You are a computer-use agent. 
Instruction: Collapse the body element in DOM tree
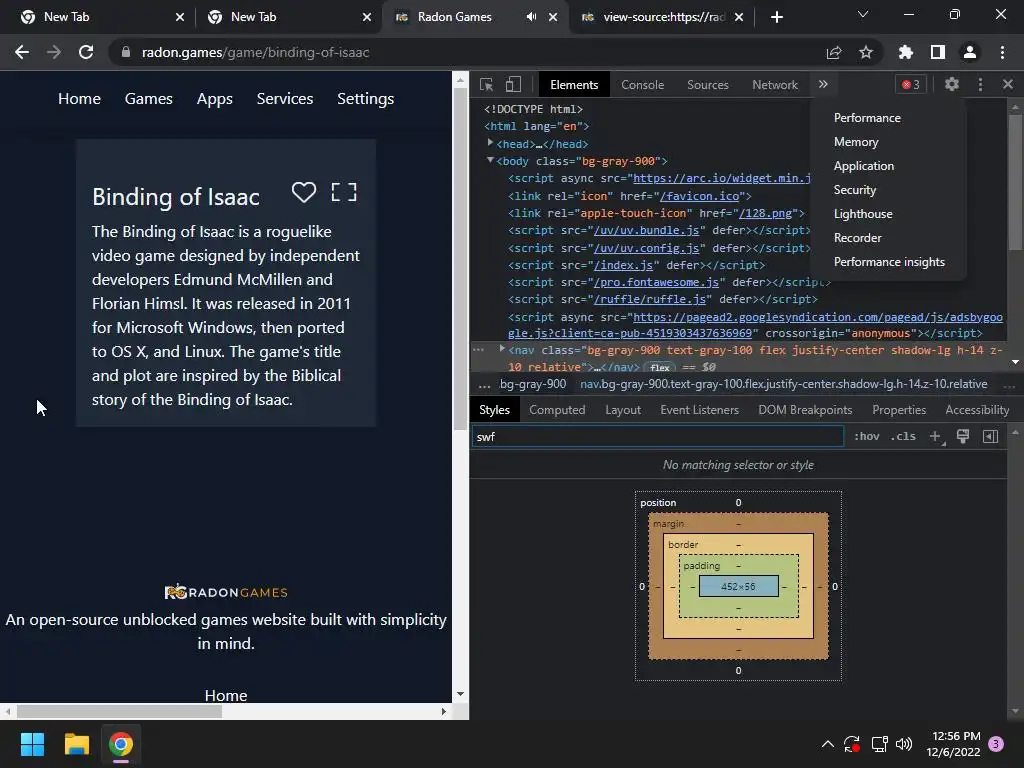(490, 160)
